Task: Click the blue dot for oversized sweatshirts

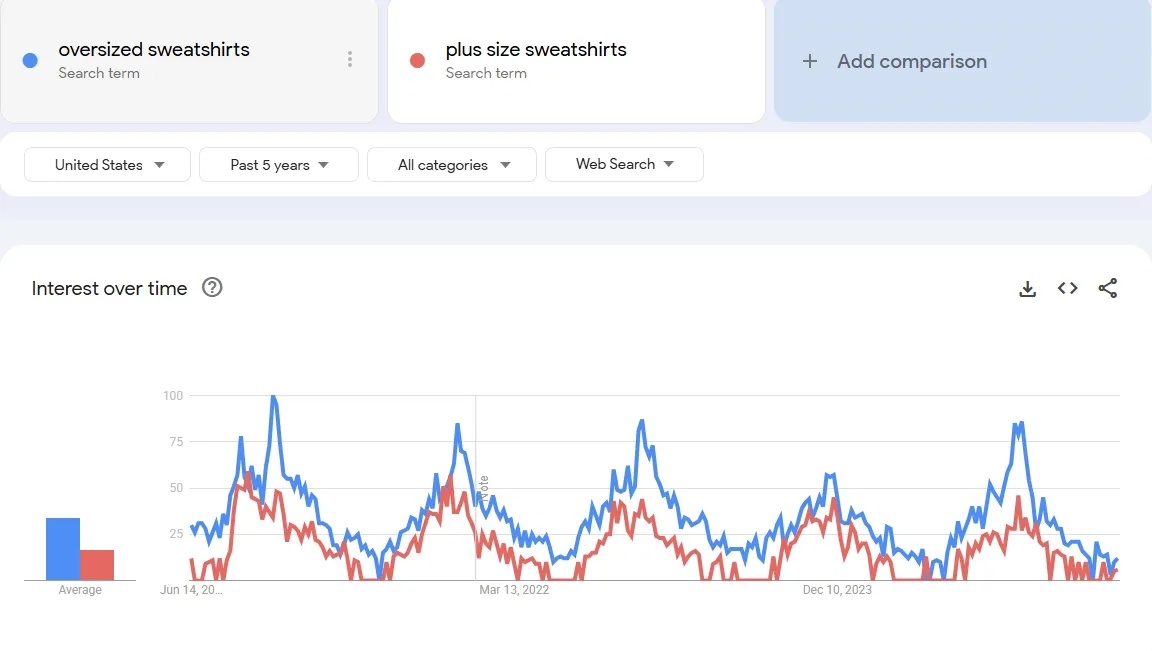Action: 30,61
